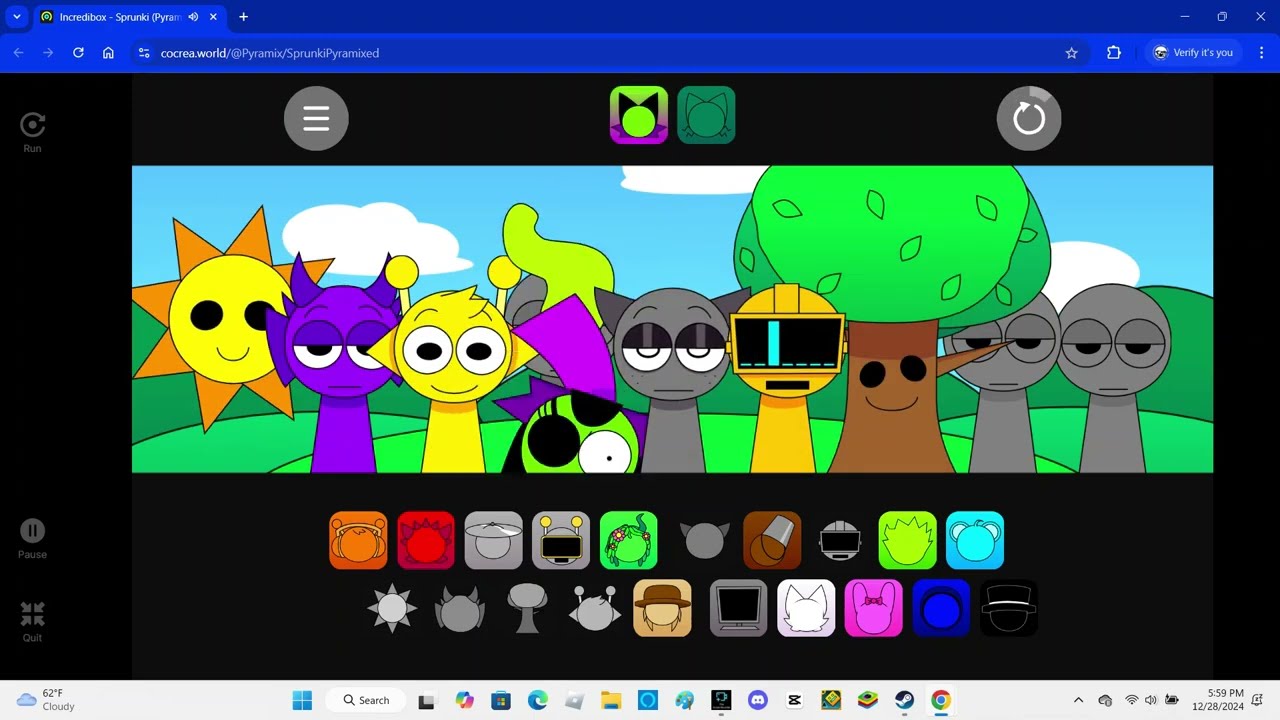1280x720 pixels.
Task: Open the Windows Start menu
Action: click(302, 700)
